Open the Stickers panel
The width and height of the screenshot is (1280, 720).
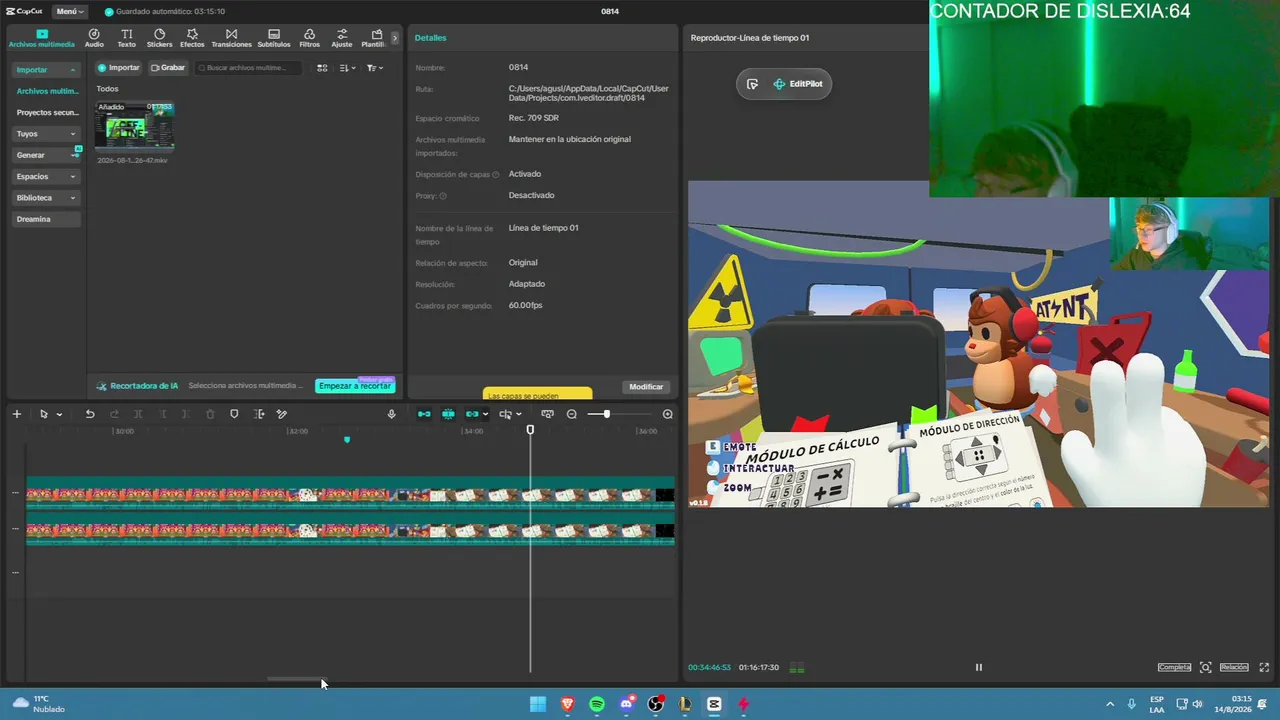coord(159,38)
